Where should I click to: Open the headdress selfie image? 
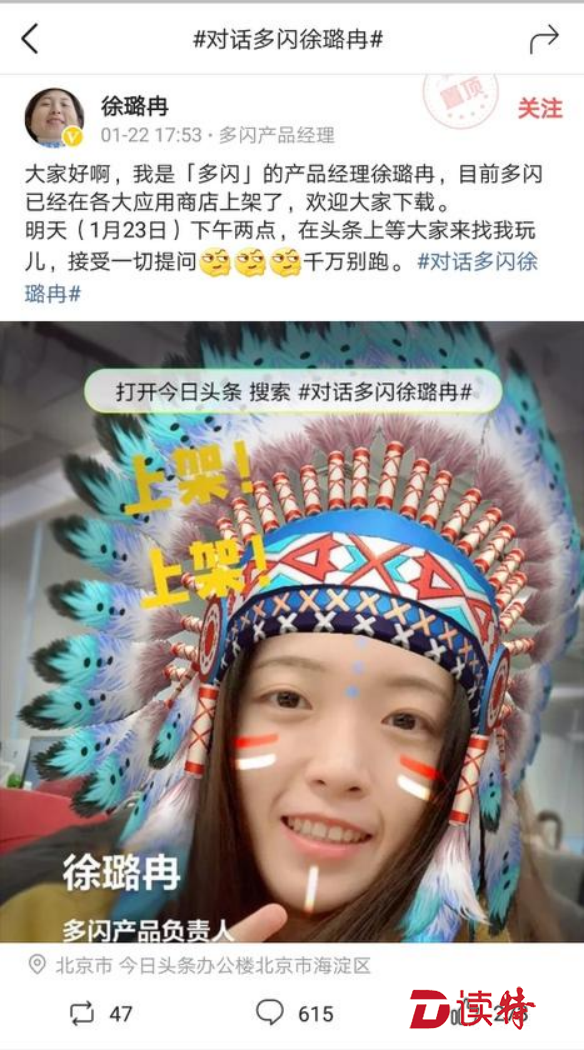[292, 631]
